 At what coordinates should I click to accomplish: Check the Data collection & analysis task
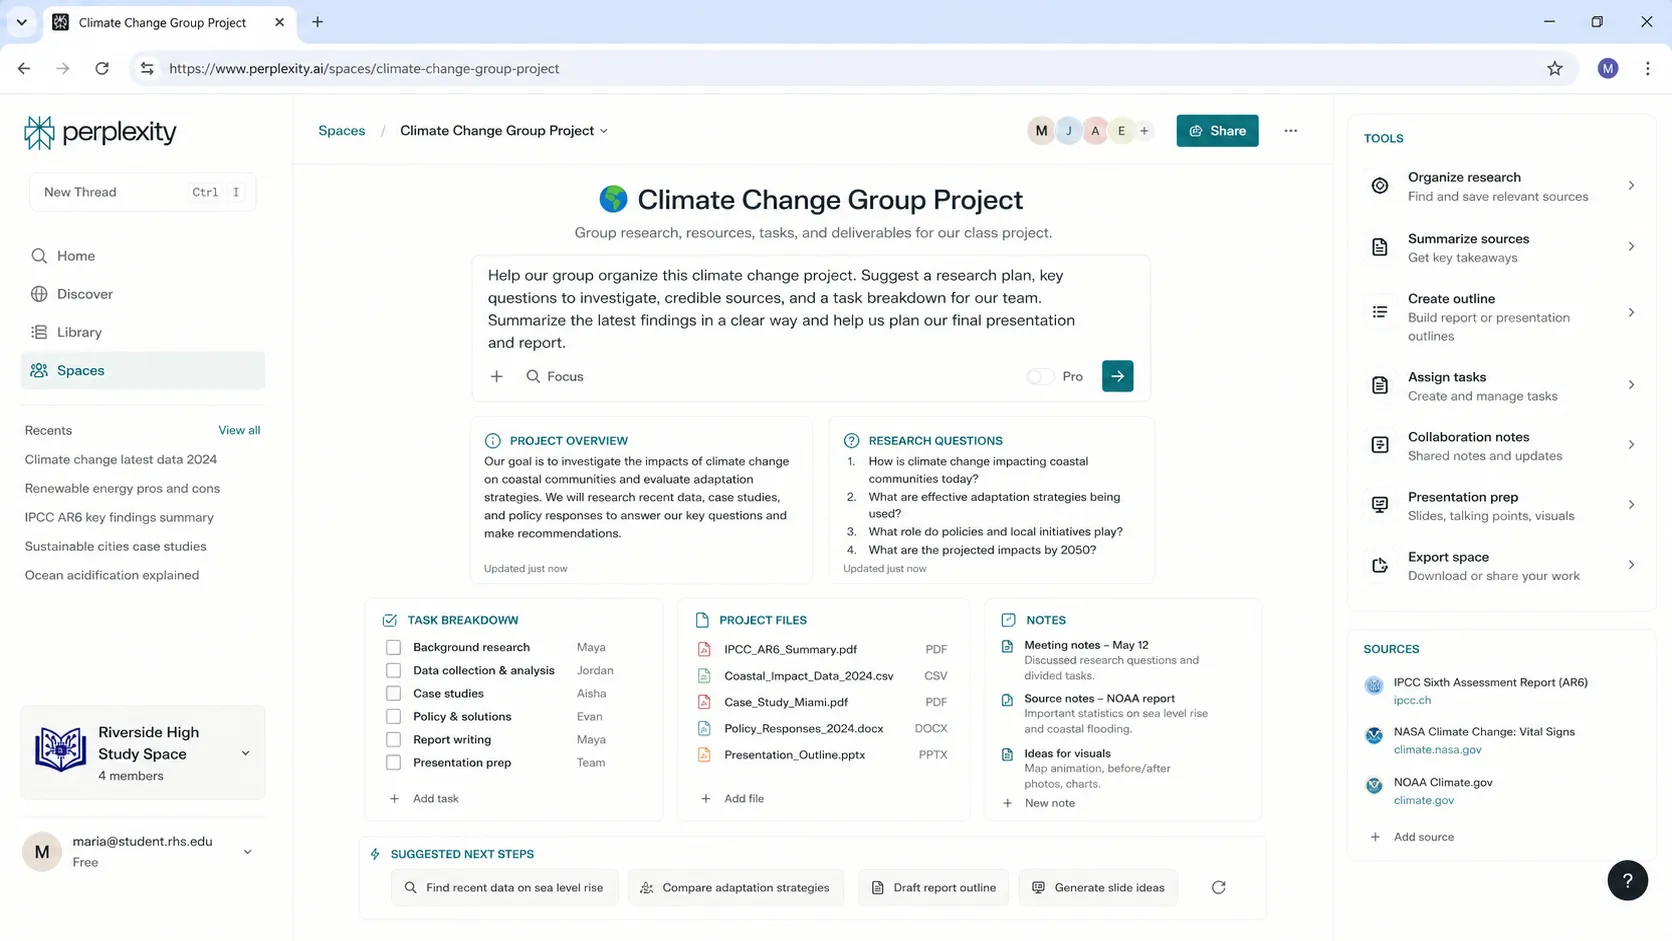coord(394,671)
